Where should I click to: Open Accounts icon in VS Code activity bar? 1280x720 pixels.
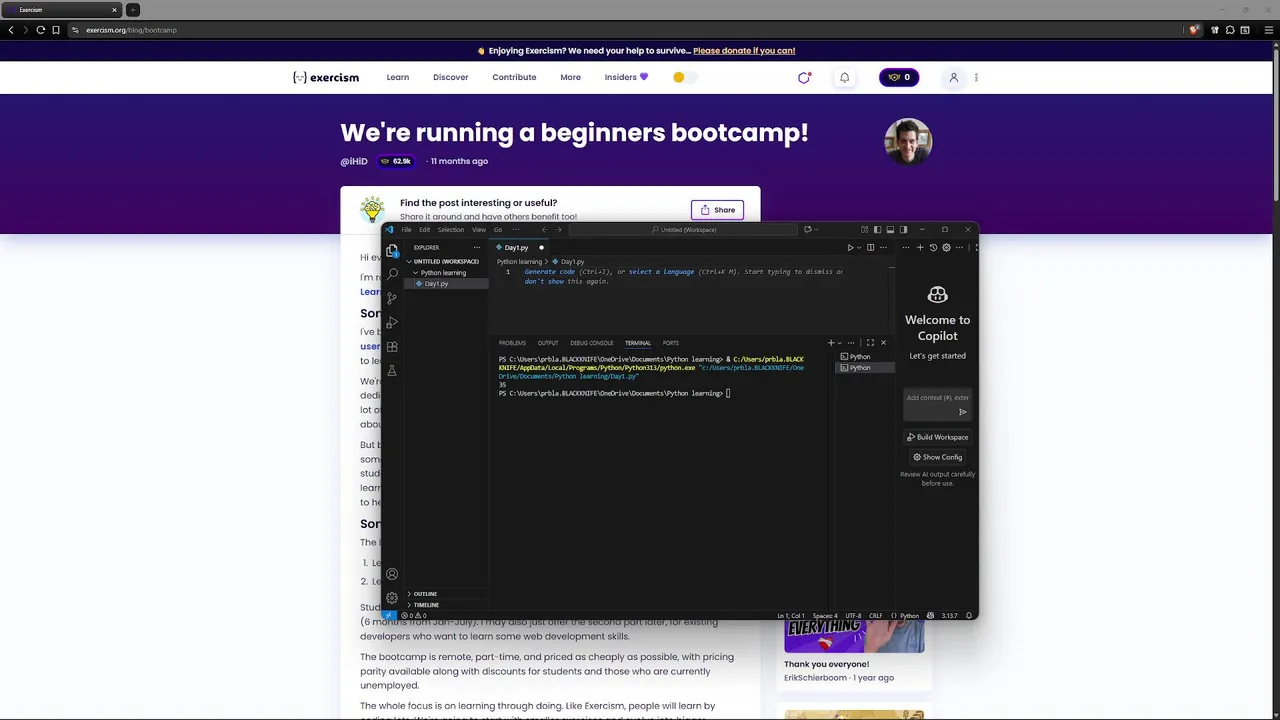point(392,574)
